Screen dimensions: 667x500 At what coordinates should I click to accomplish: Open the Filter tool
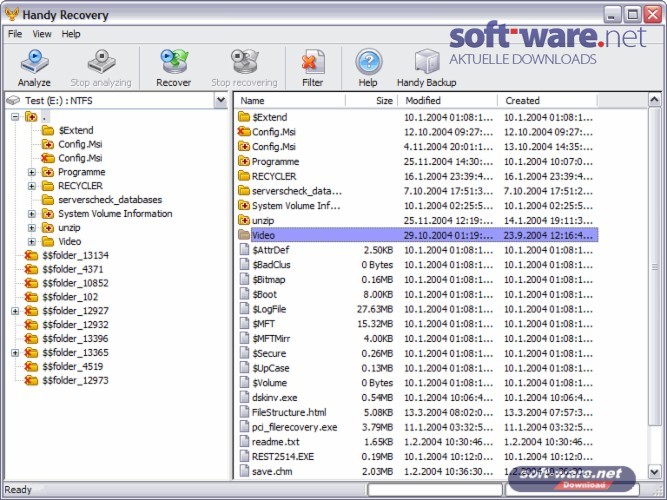coord(313,62)
